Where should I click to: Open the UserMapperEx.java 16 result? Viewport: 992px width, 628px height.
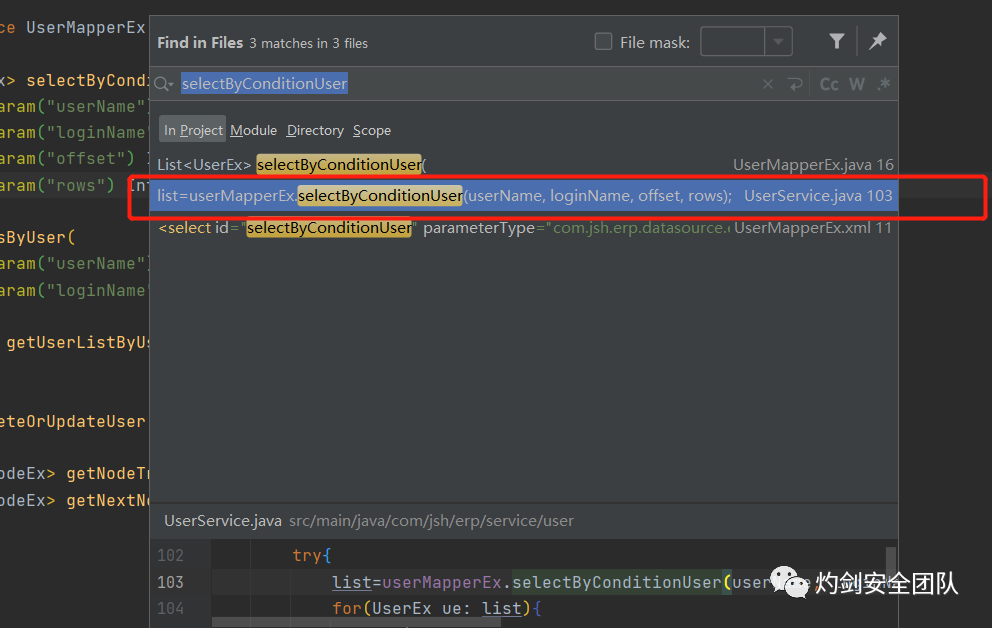coord(524,164)
